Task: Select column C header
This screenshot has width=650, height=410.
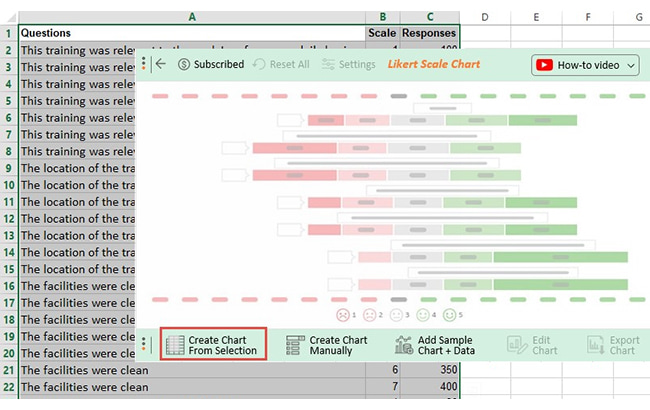Action: tap(430, 17)
